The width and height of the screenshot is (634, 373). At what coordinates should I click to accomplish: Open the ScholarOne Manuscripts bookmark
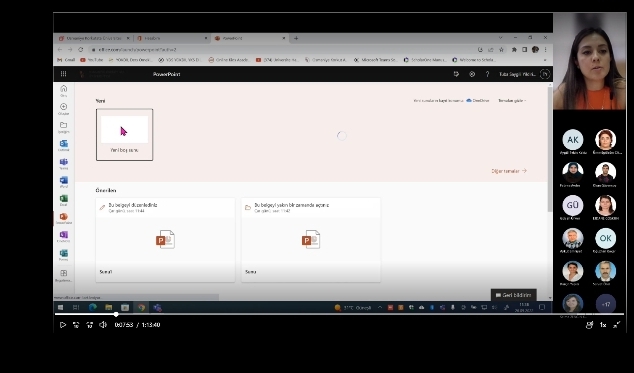[425, 60]
